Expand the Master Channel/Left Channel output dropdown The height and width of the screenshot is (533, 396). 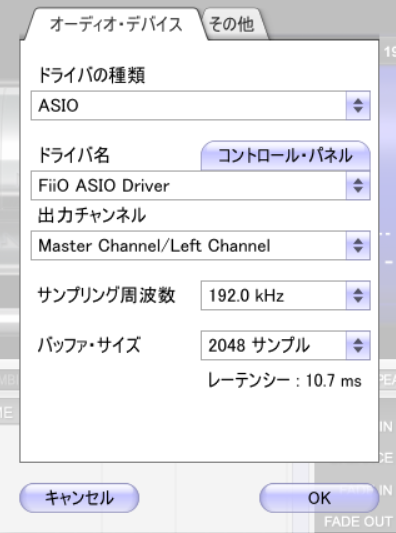(200, 245)
